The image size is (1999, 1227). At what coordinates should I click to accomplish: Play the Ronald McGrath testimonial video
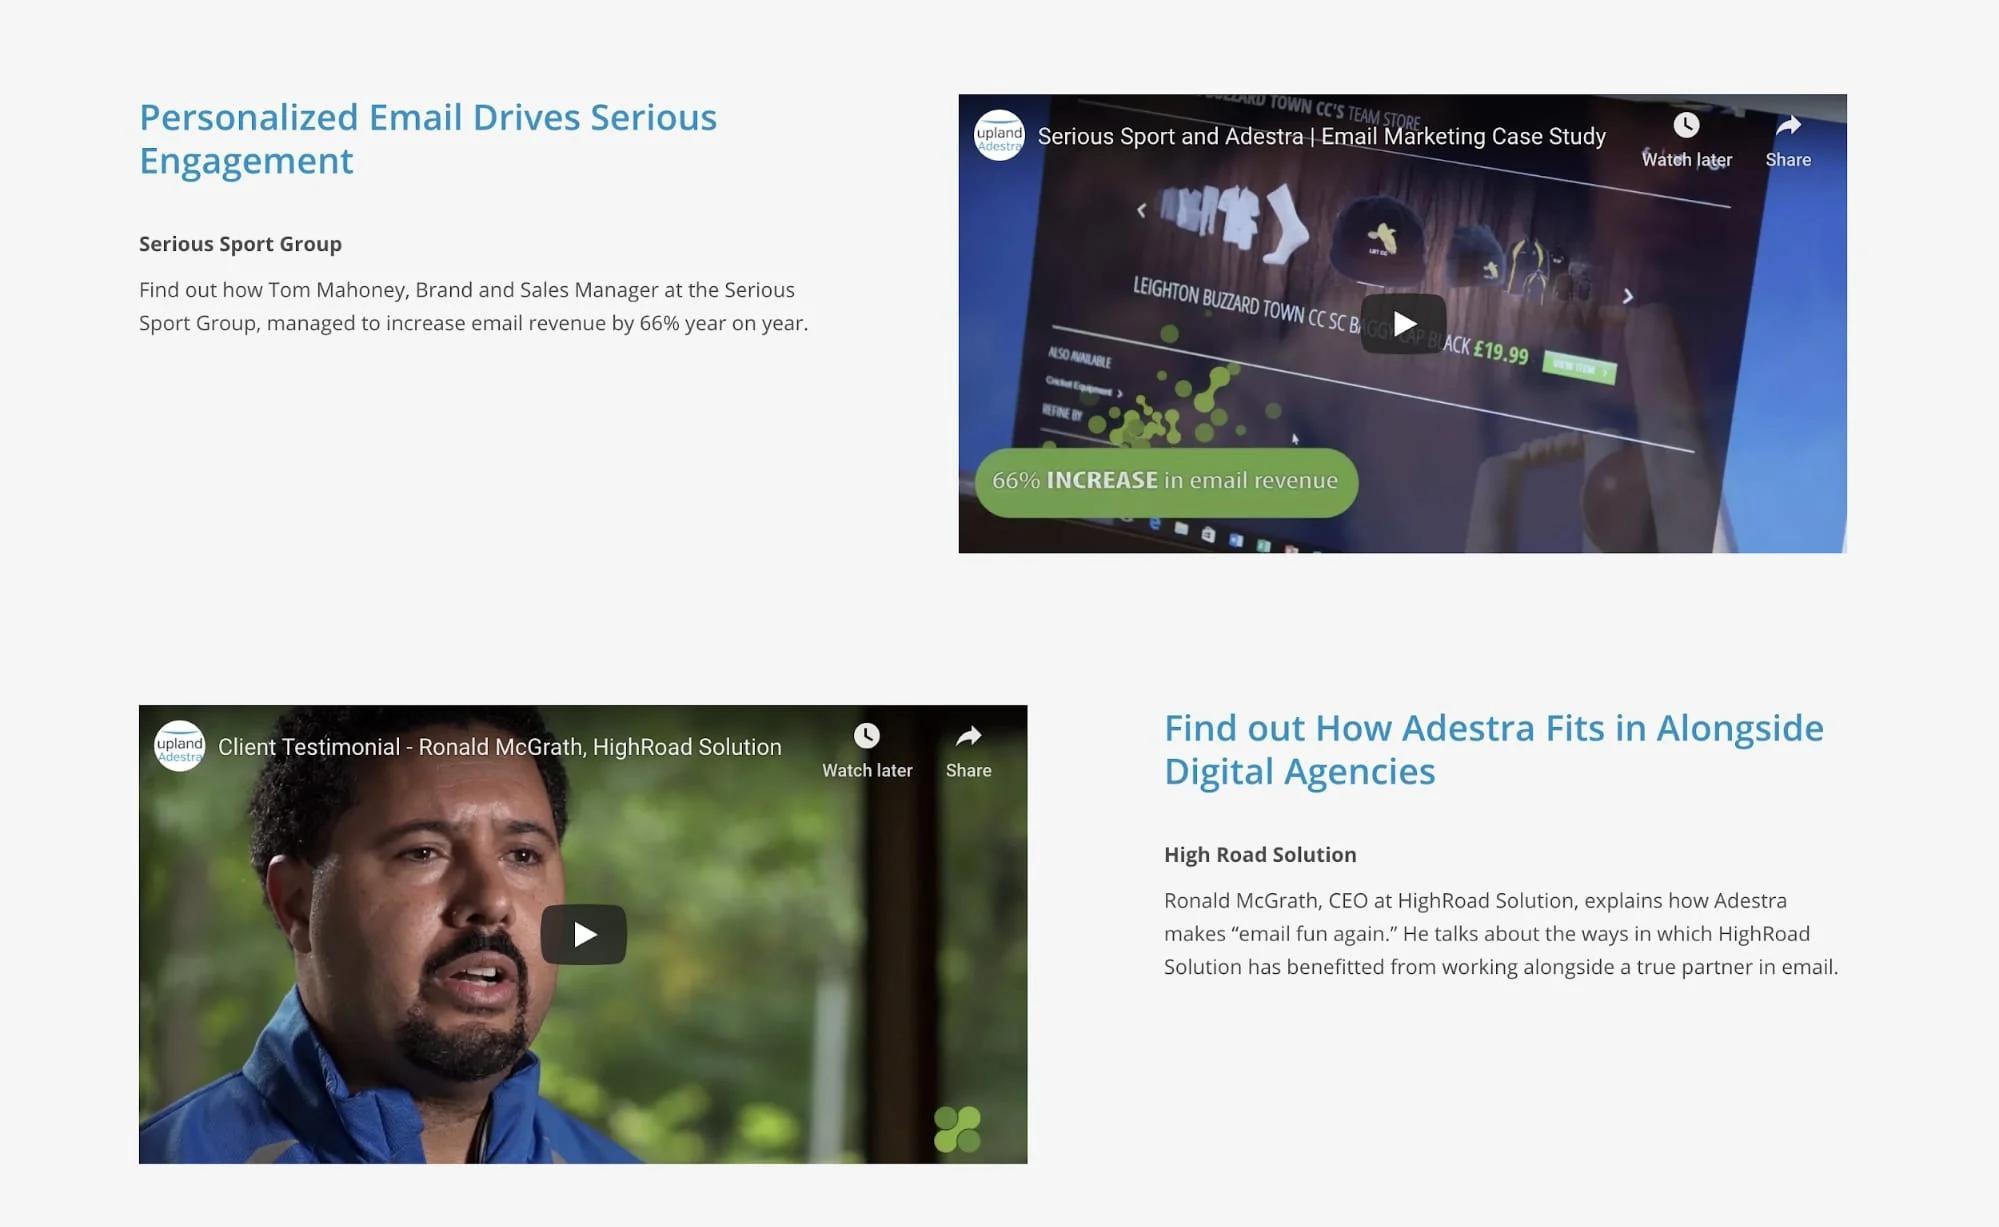[x=584, y=934]
